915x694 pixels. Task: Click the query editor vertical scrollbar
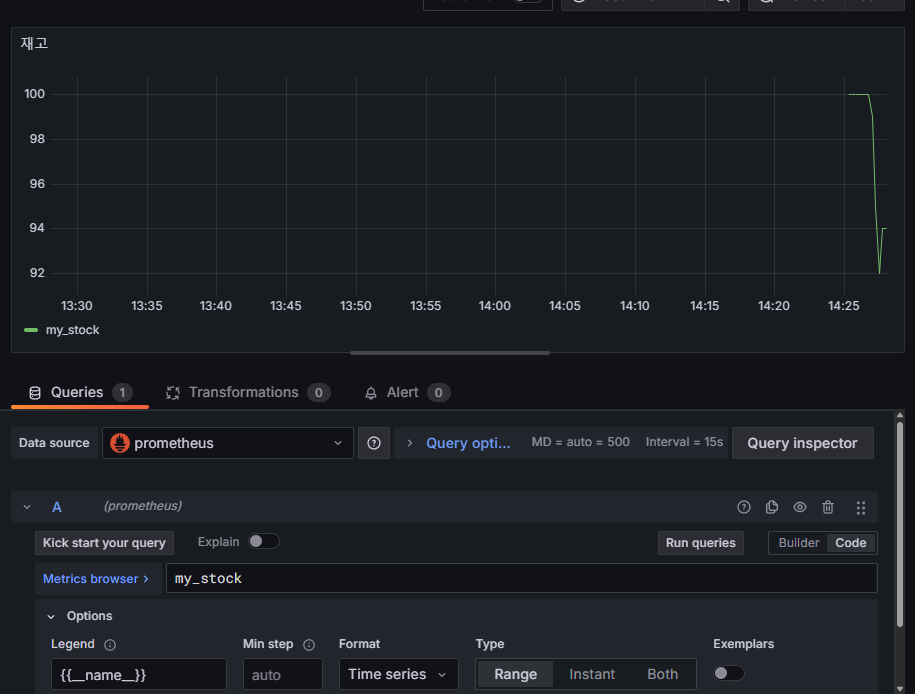(900, 525)
